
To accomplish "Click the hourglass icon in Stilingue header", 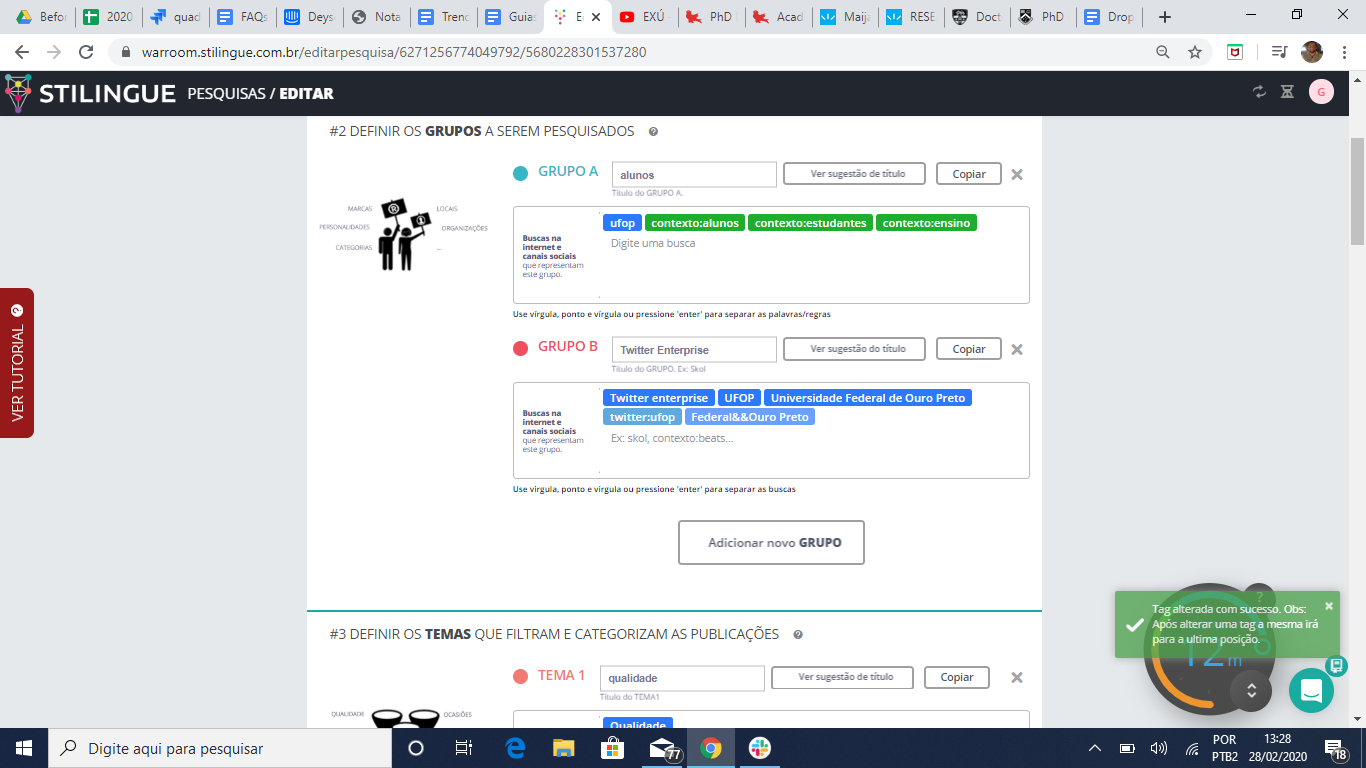I will (x=1287, y=92).
